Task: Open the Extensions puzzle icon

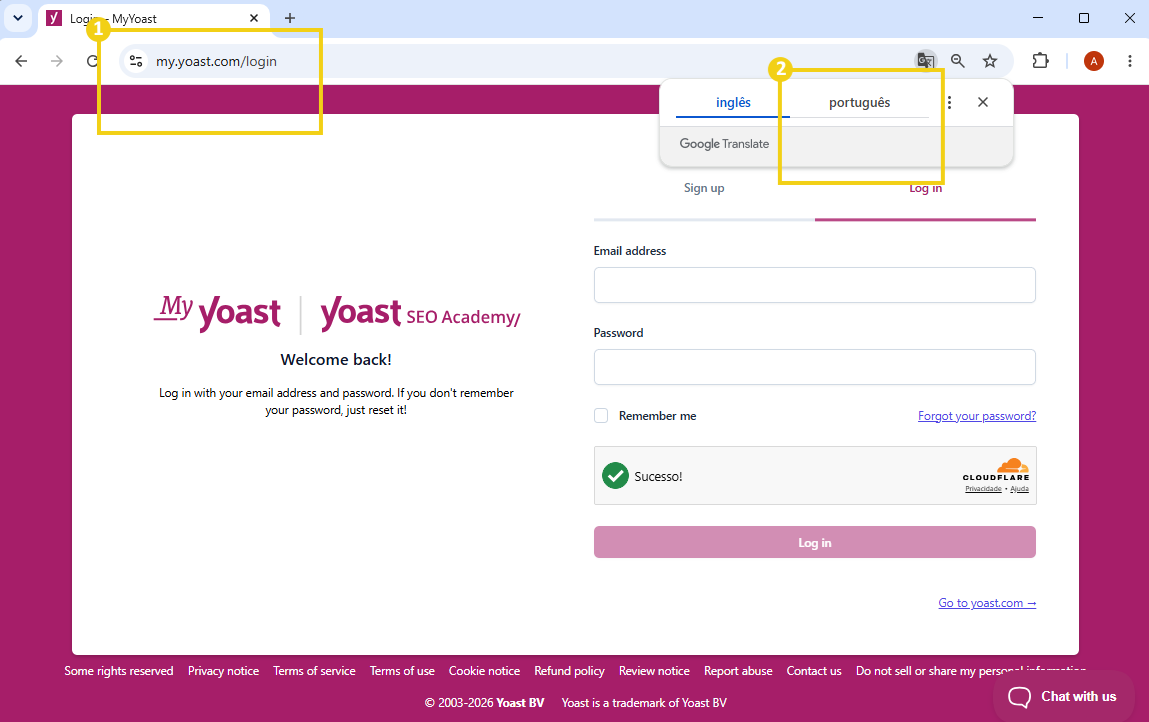Action: click(1041, 61)
